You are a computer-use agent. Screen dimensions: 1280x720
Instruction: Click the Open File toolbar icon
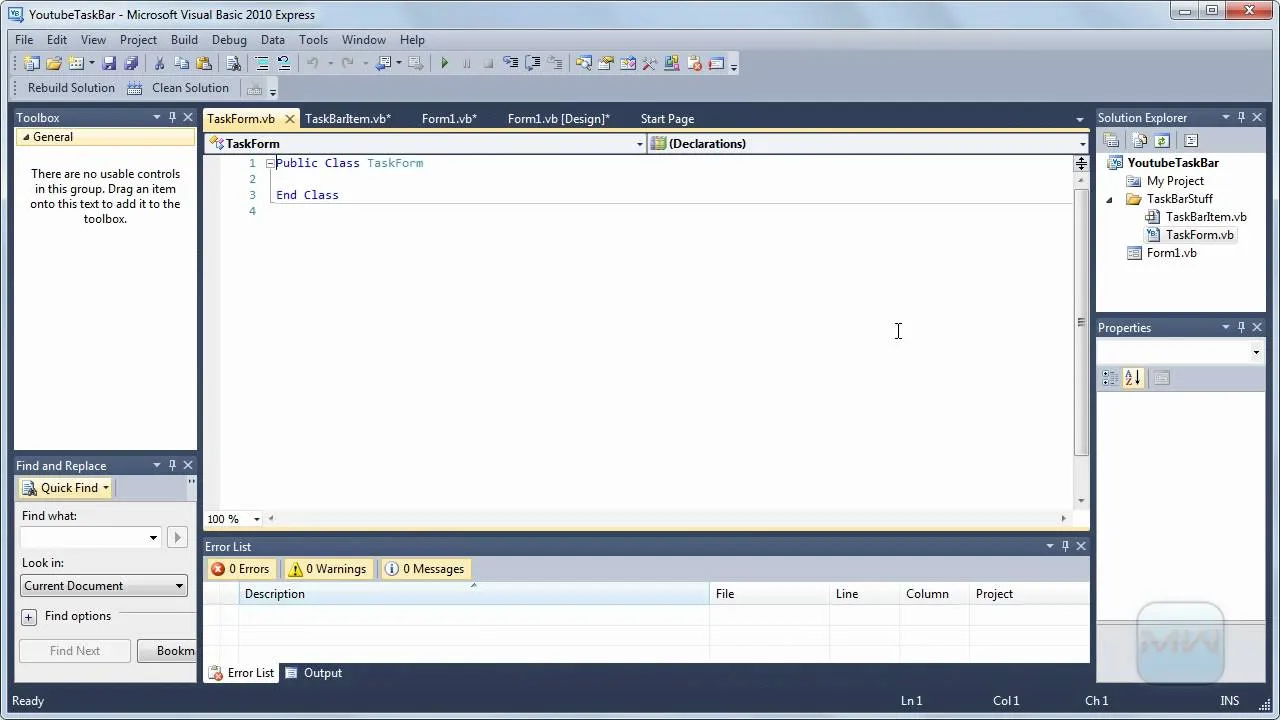[x=54, y=63]
